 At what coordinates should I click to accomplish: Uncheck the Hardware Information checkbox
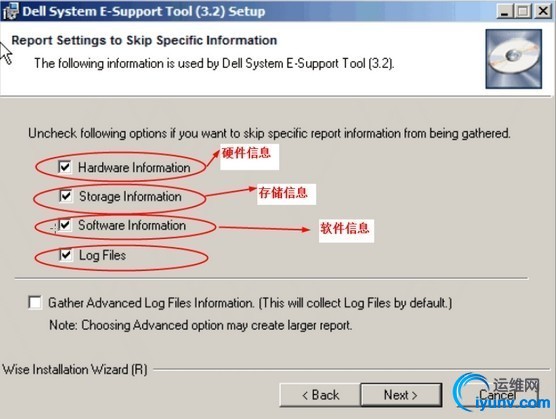(65, 167)
